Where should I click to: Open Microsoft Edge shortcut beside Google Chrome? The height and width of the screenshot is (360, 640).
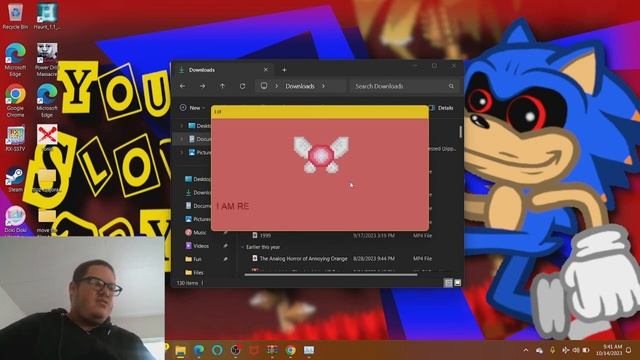(47, 100)
